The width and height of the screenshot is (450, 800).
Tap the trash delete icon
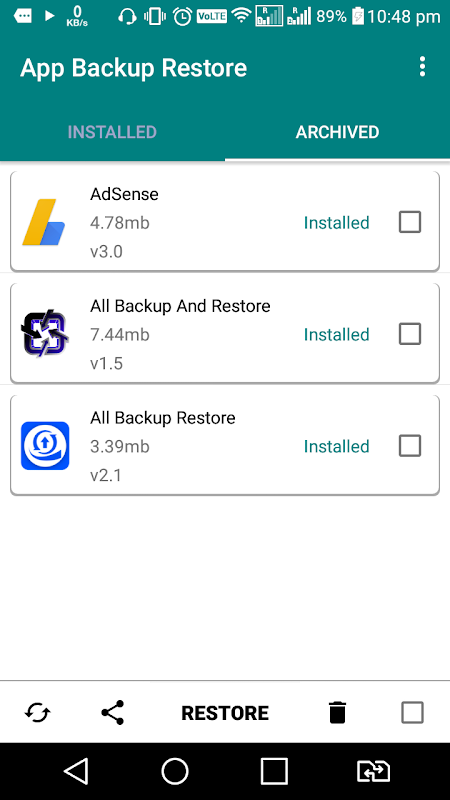[337, 713]
